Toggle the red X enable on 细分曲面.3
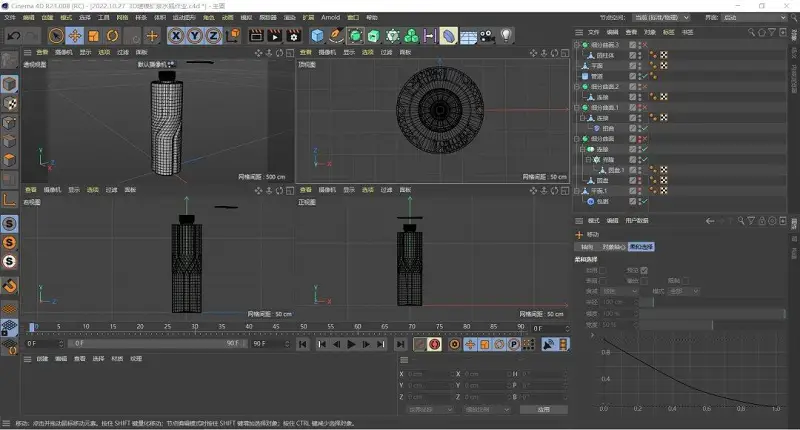Viewport: 800px width, 430px height. coord(645,45)
